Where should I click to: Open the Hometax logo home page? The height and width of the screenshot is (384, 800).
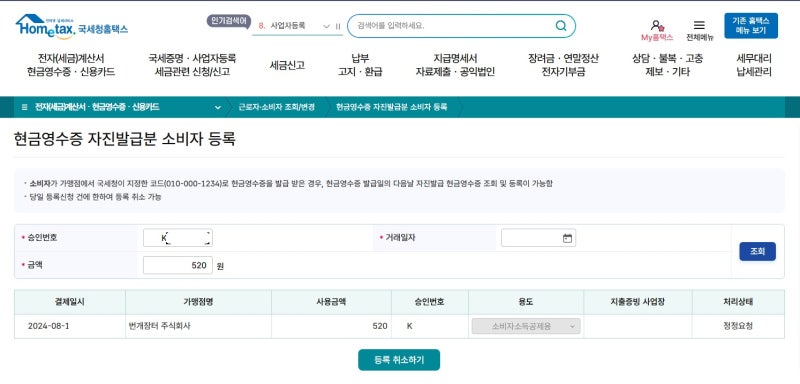pyautogui.click(x=71, y=26)
